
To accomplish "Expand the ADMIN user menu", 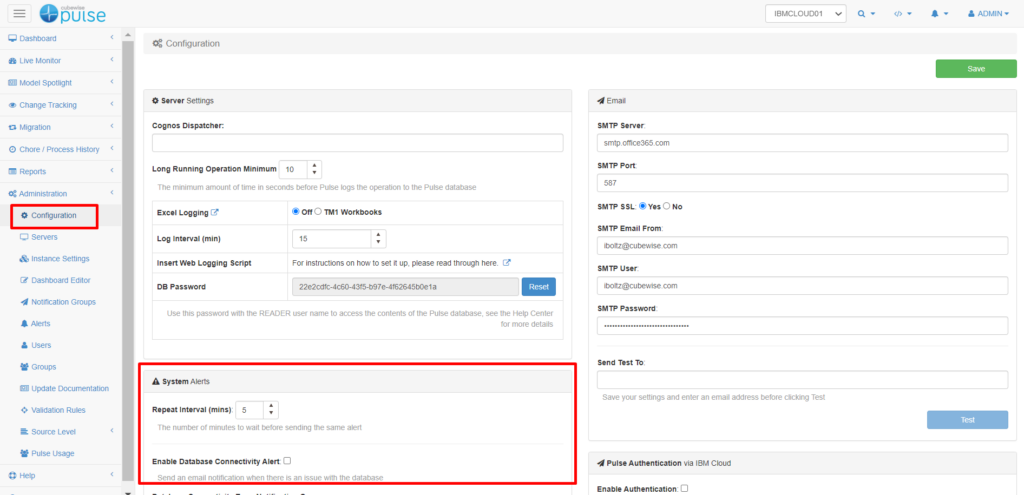I will point(989,14).
